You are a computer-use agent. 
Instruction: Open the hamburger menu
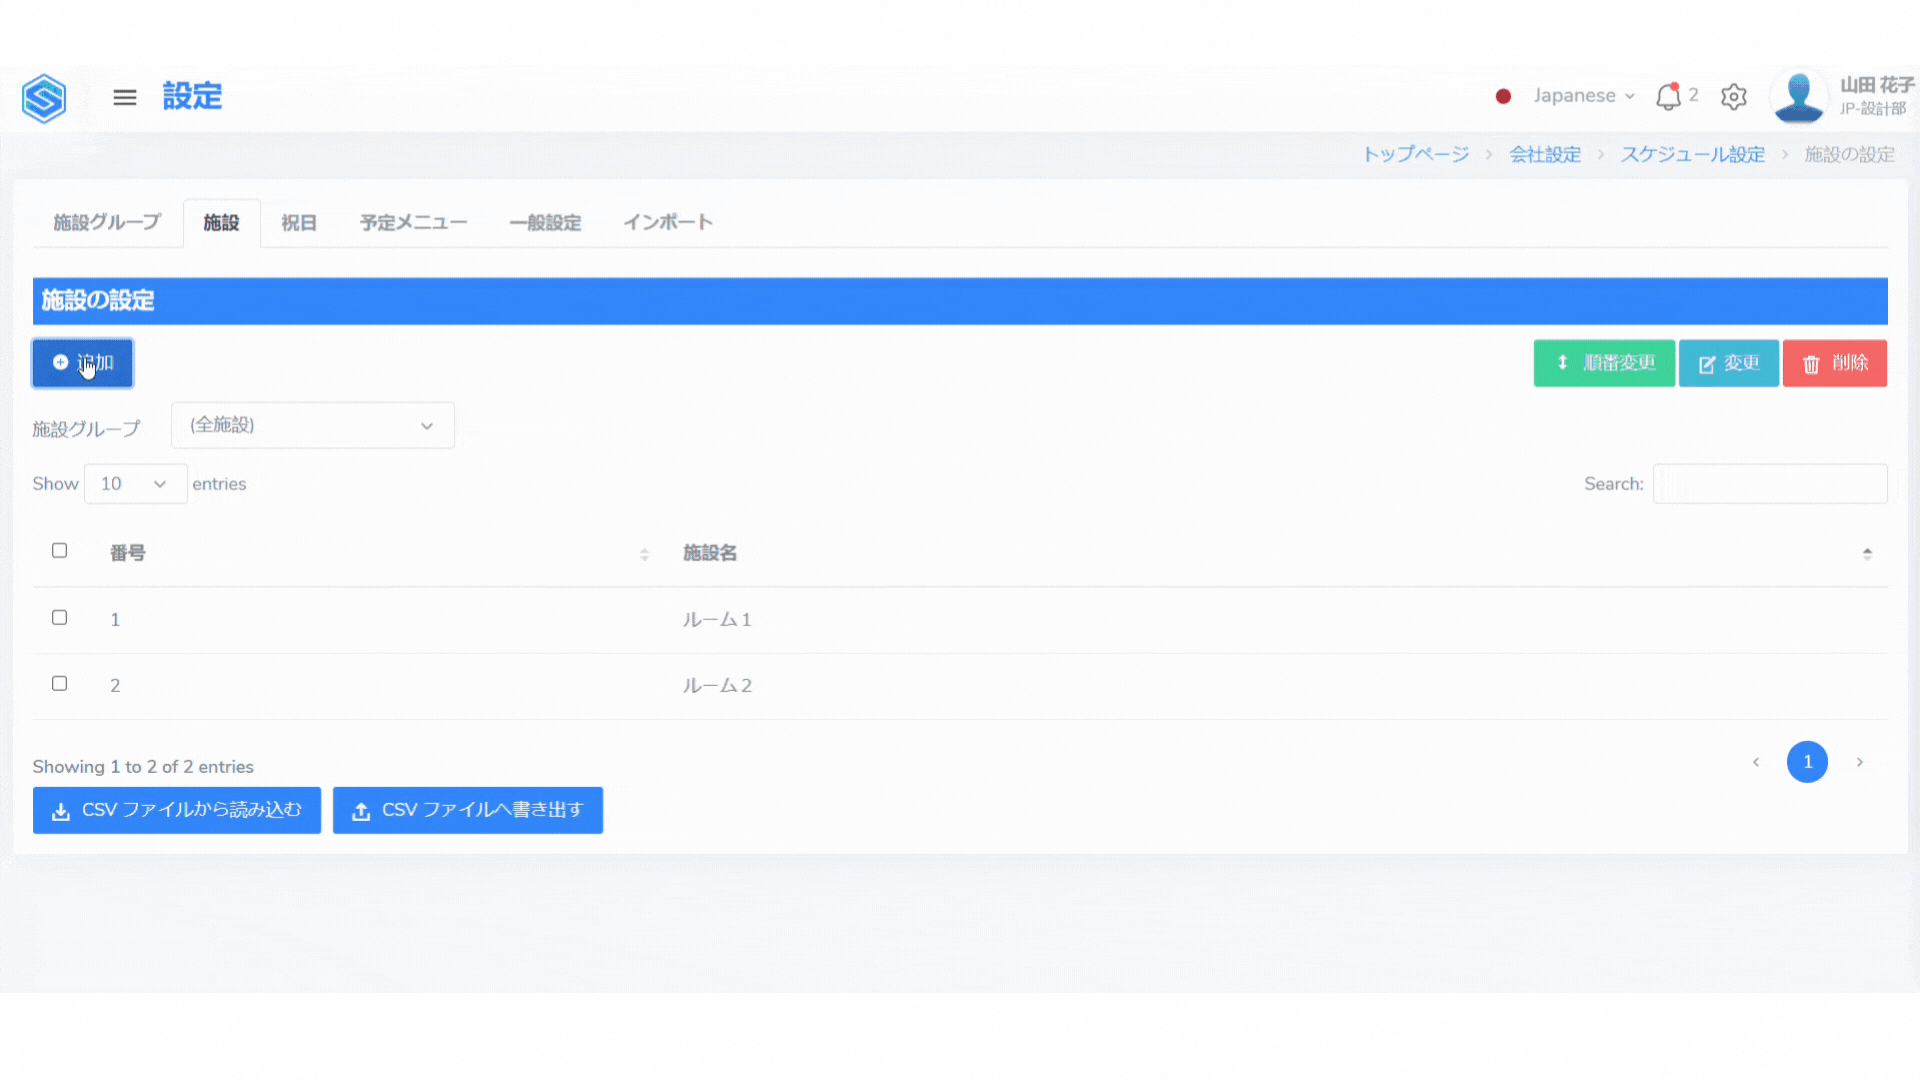(125, 97)
